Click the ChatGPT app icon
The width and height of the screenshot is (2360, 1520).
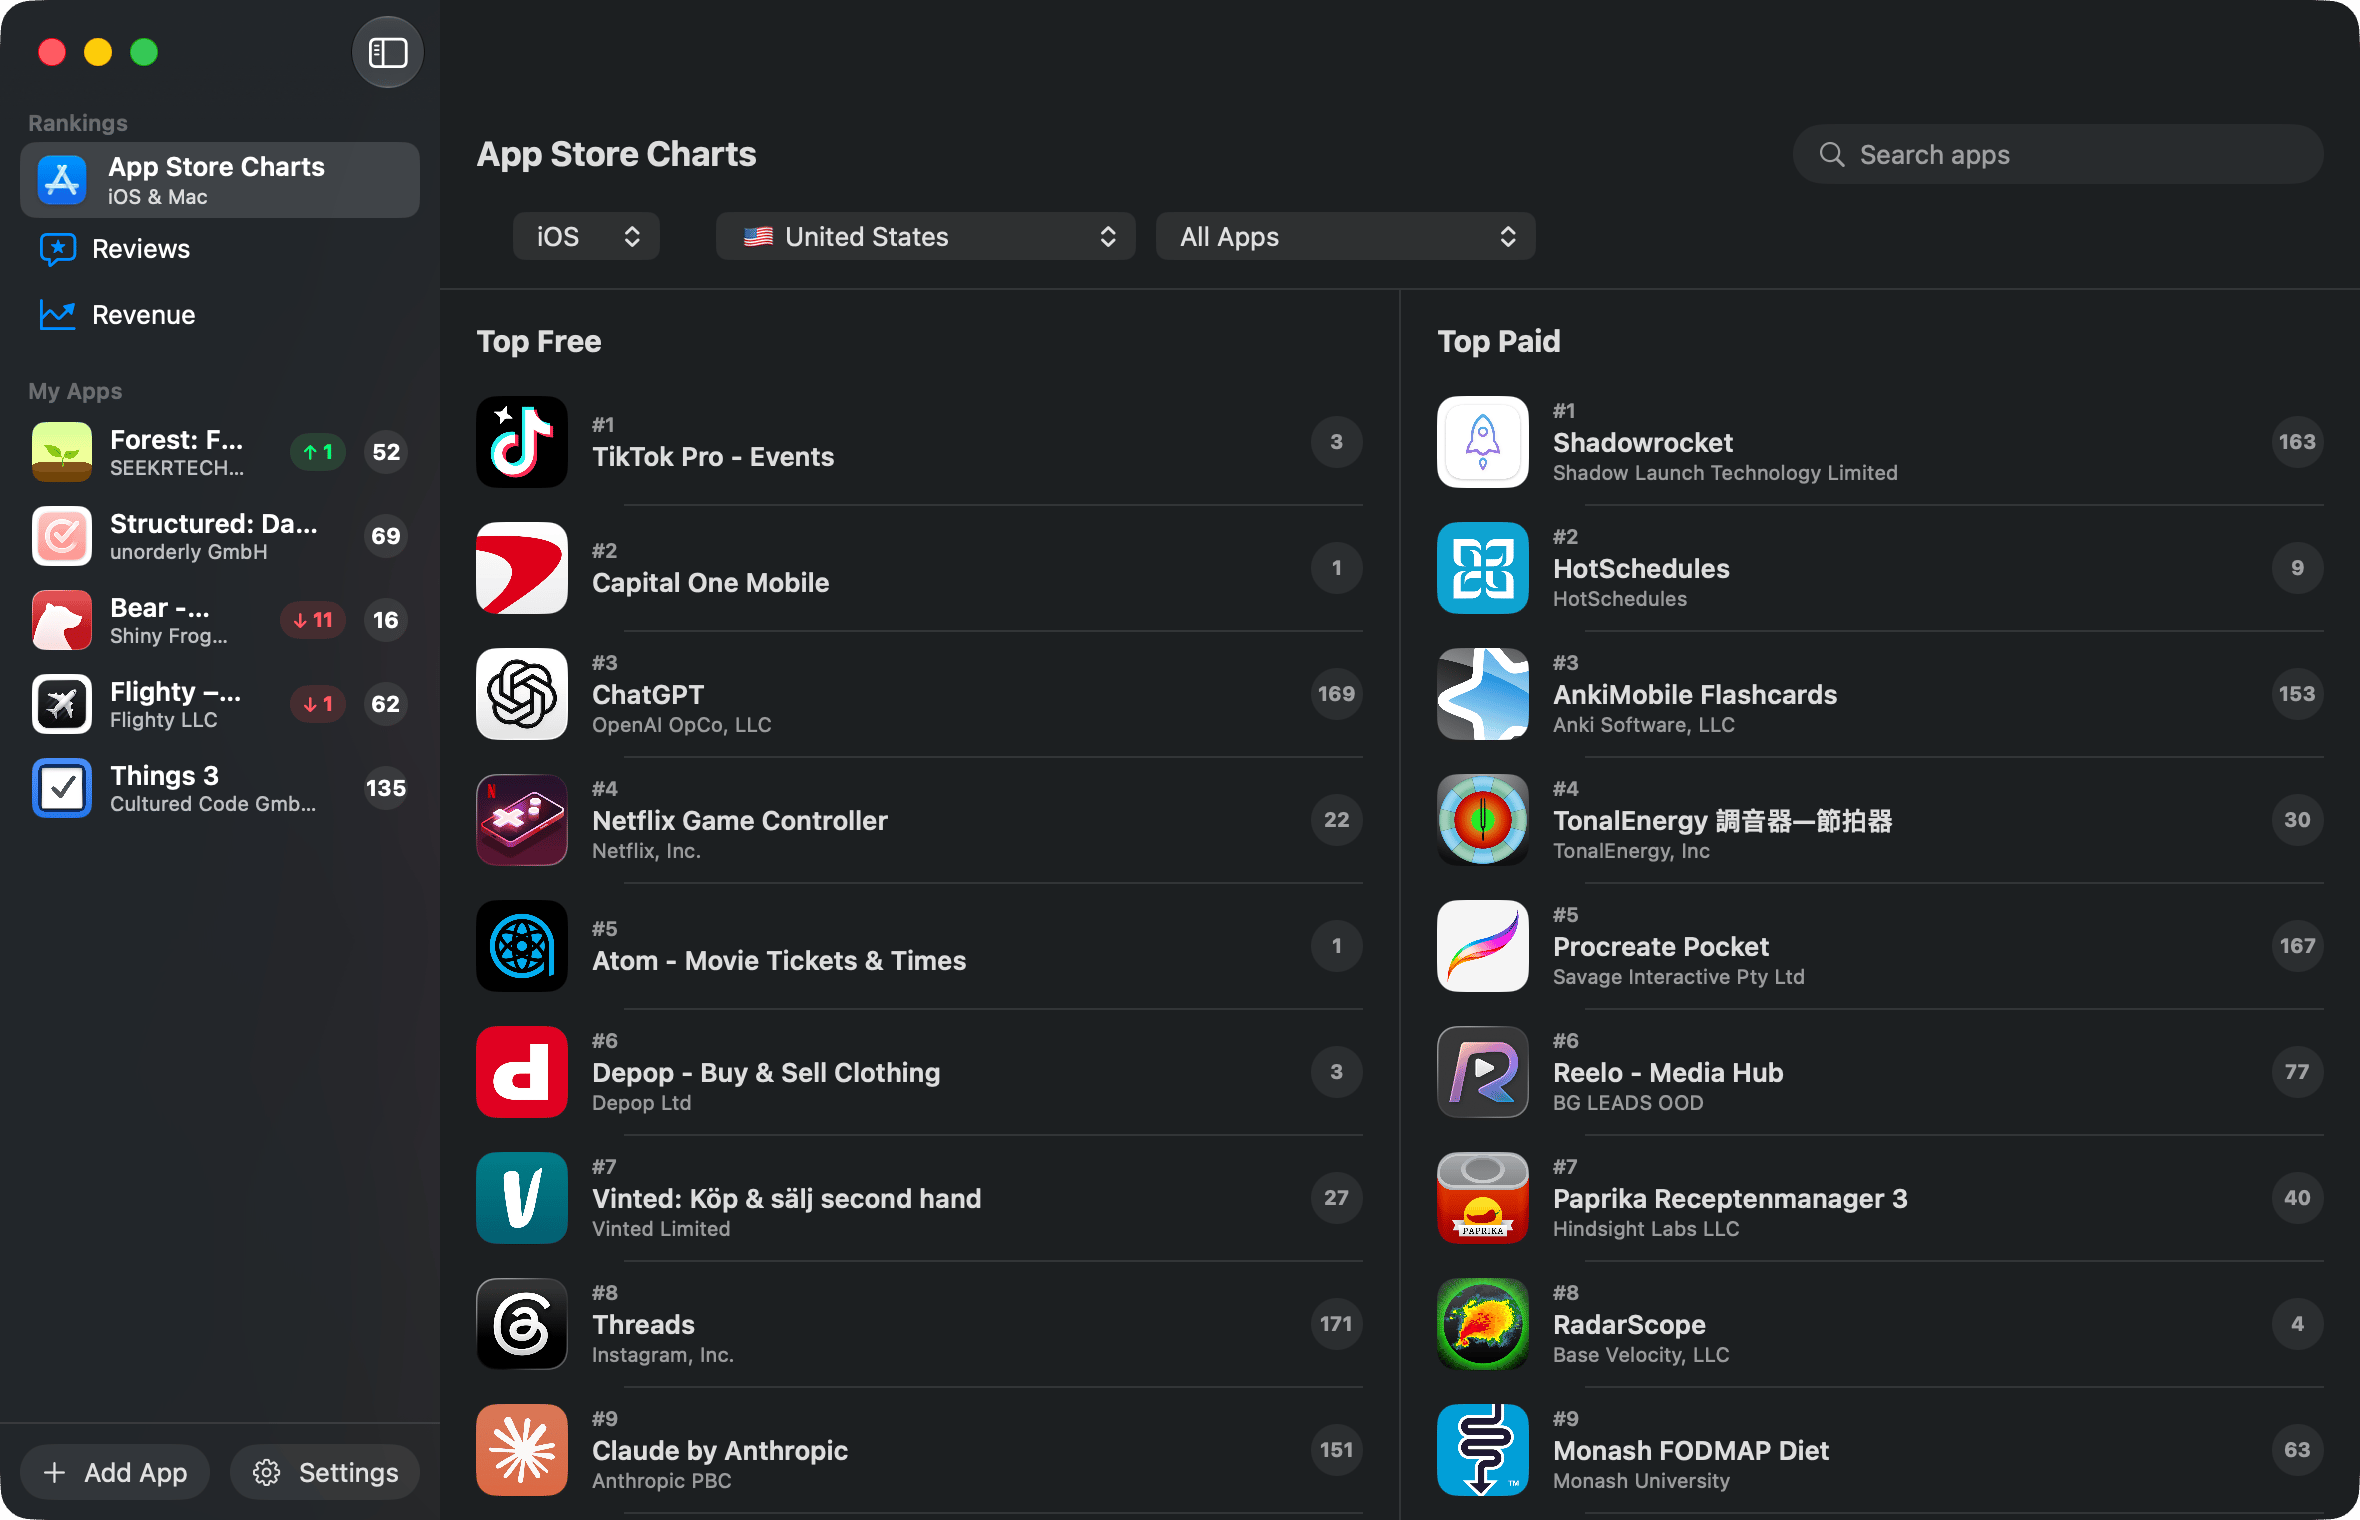click(x=522, y=694)
